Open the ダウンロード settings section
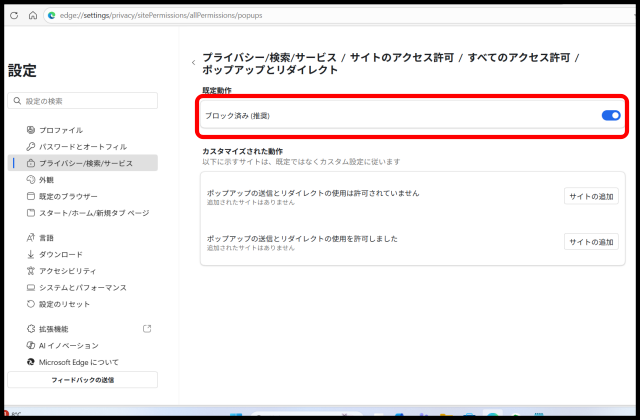 [82, 255]
